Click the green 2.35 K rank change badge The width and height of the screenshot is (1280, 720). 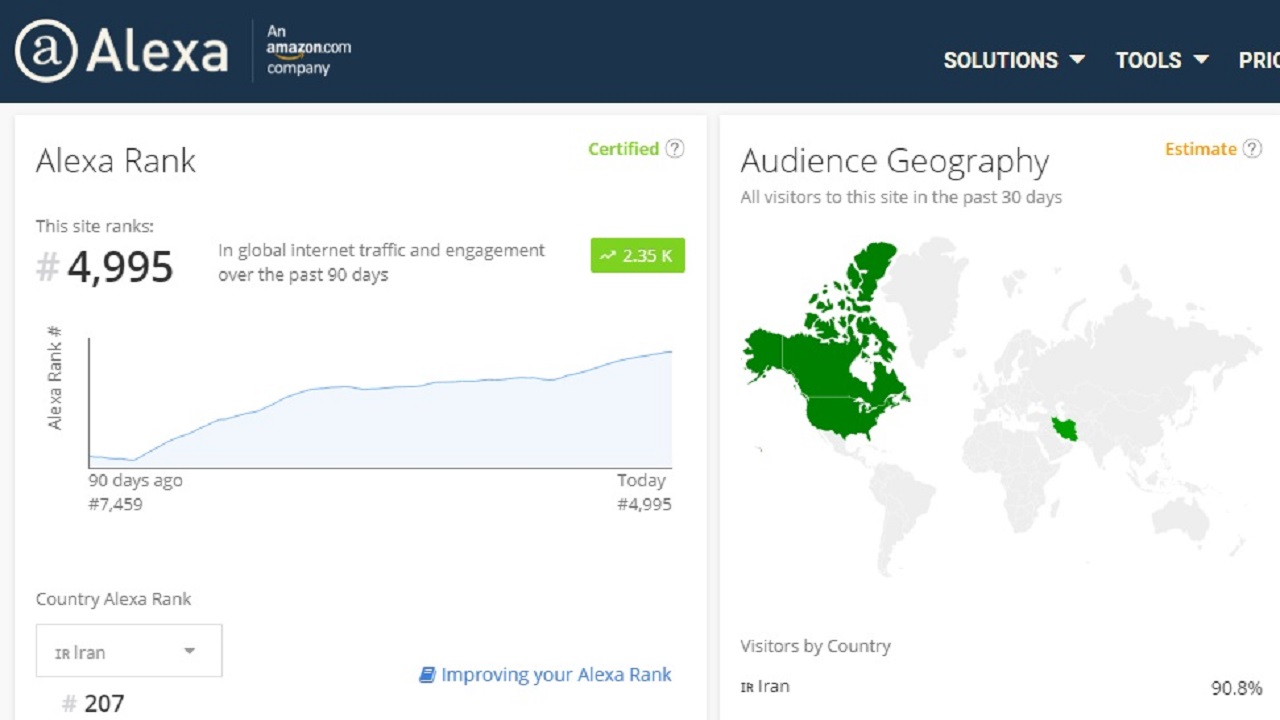point(637,256)
